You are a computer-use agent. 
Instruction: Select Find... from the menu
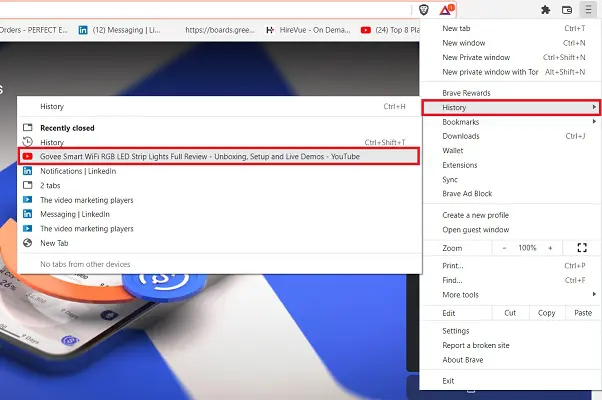coord(511,280)
